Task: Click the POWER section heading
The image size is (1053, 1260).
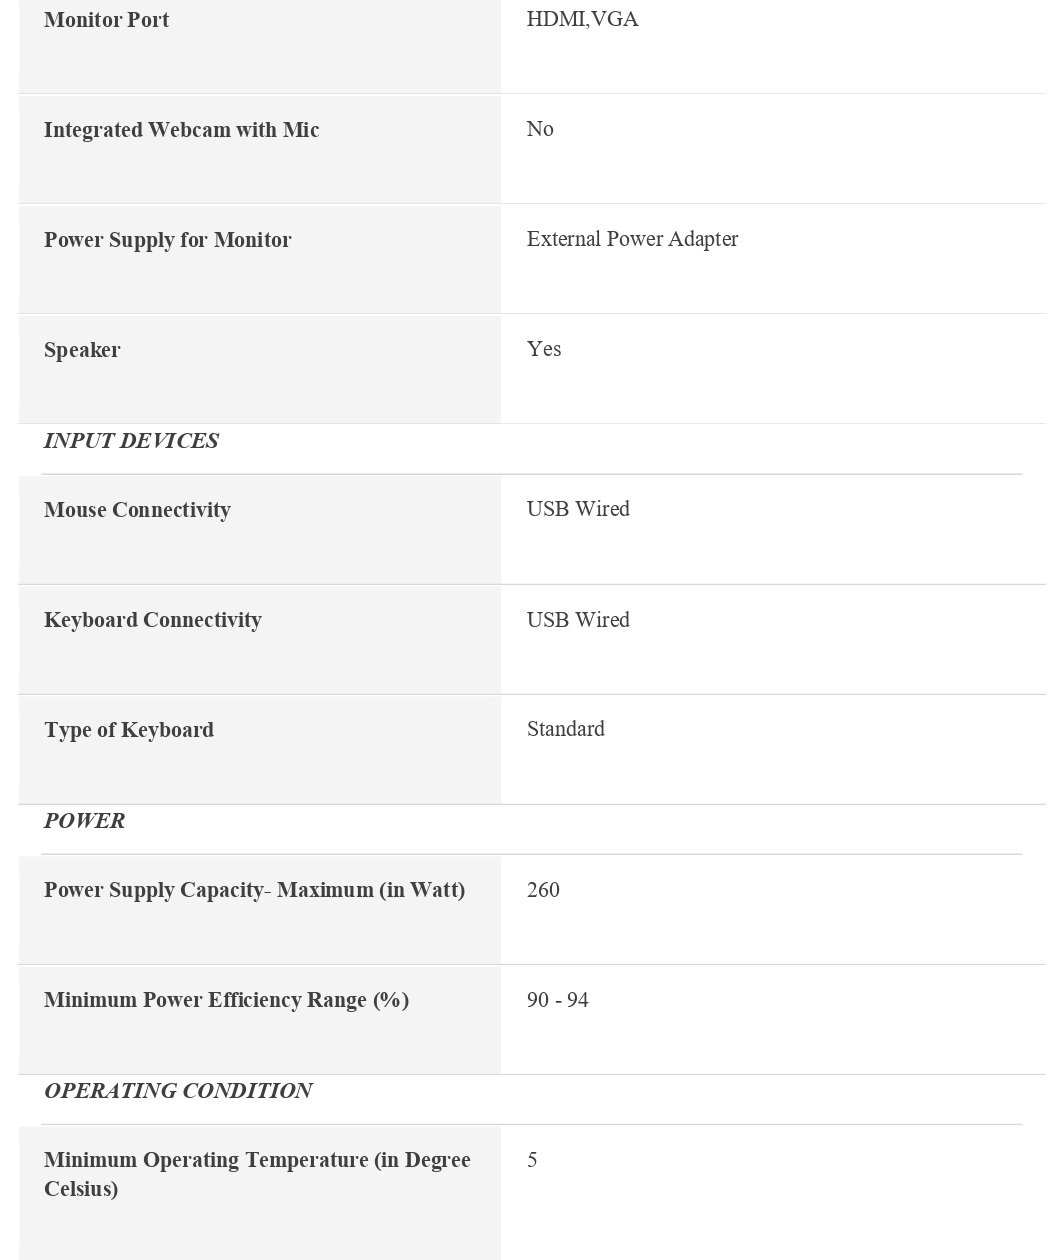Action: 84,821
